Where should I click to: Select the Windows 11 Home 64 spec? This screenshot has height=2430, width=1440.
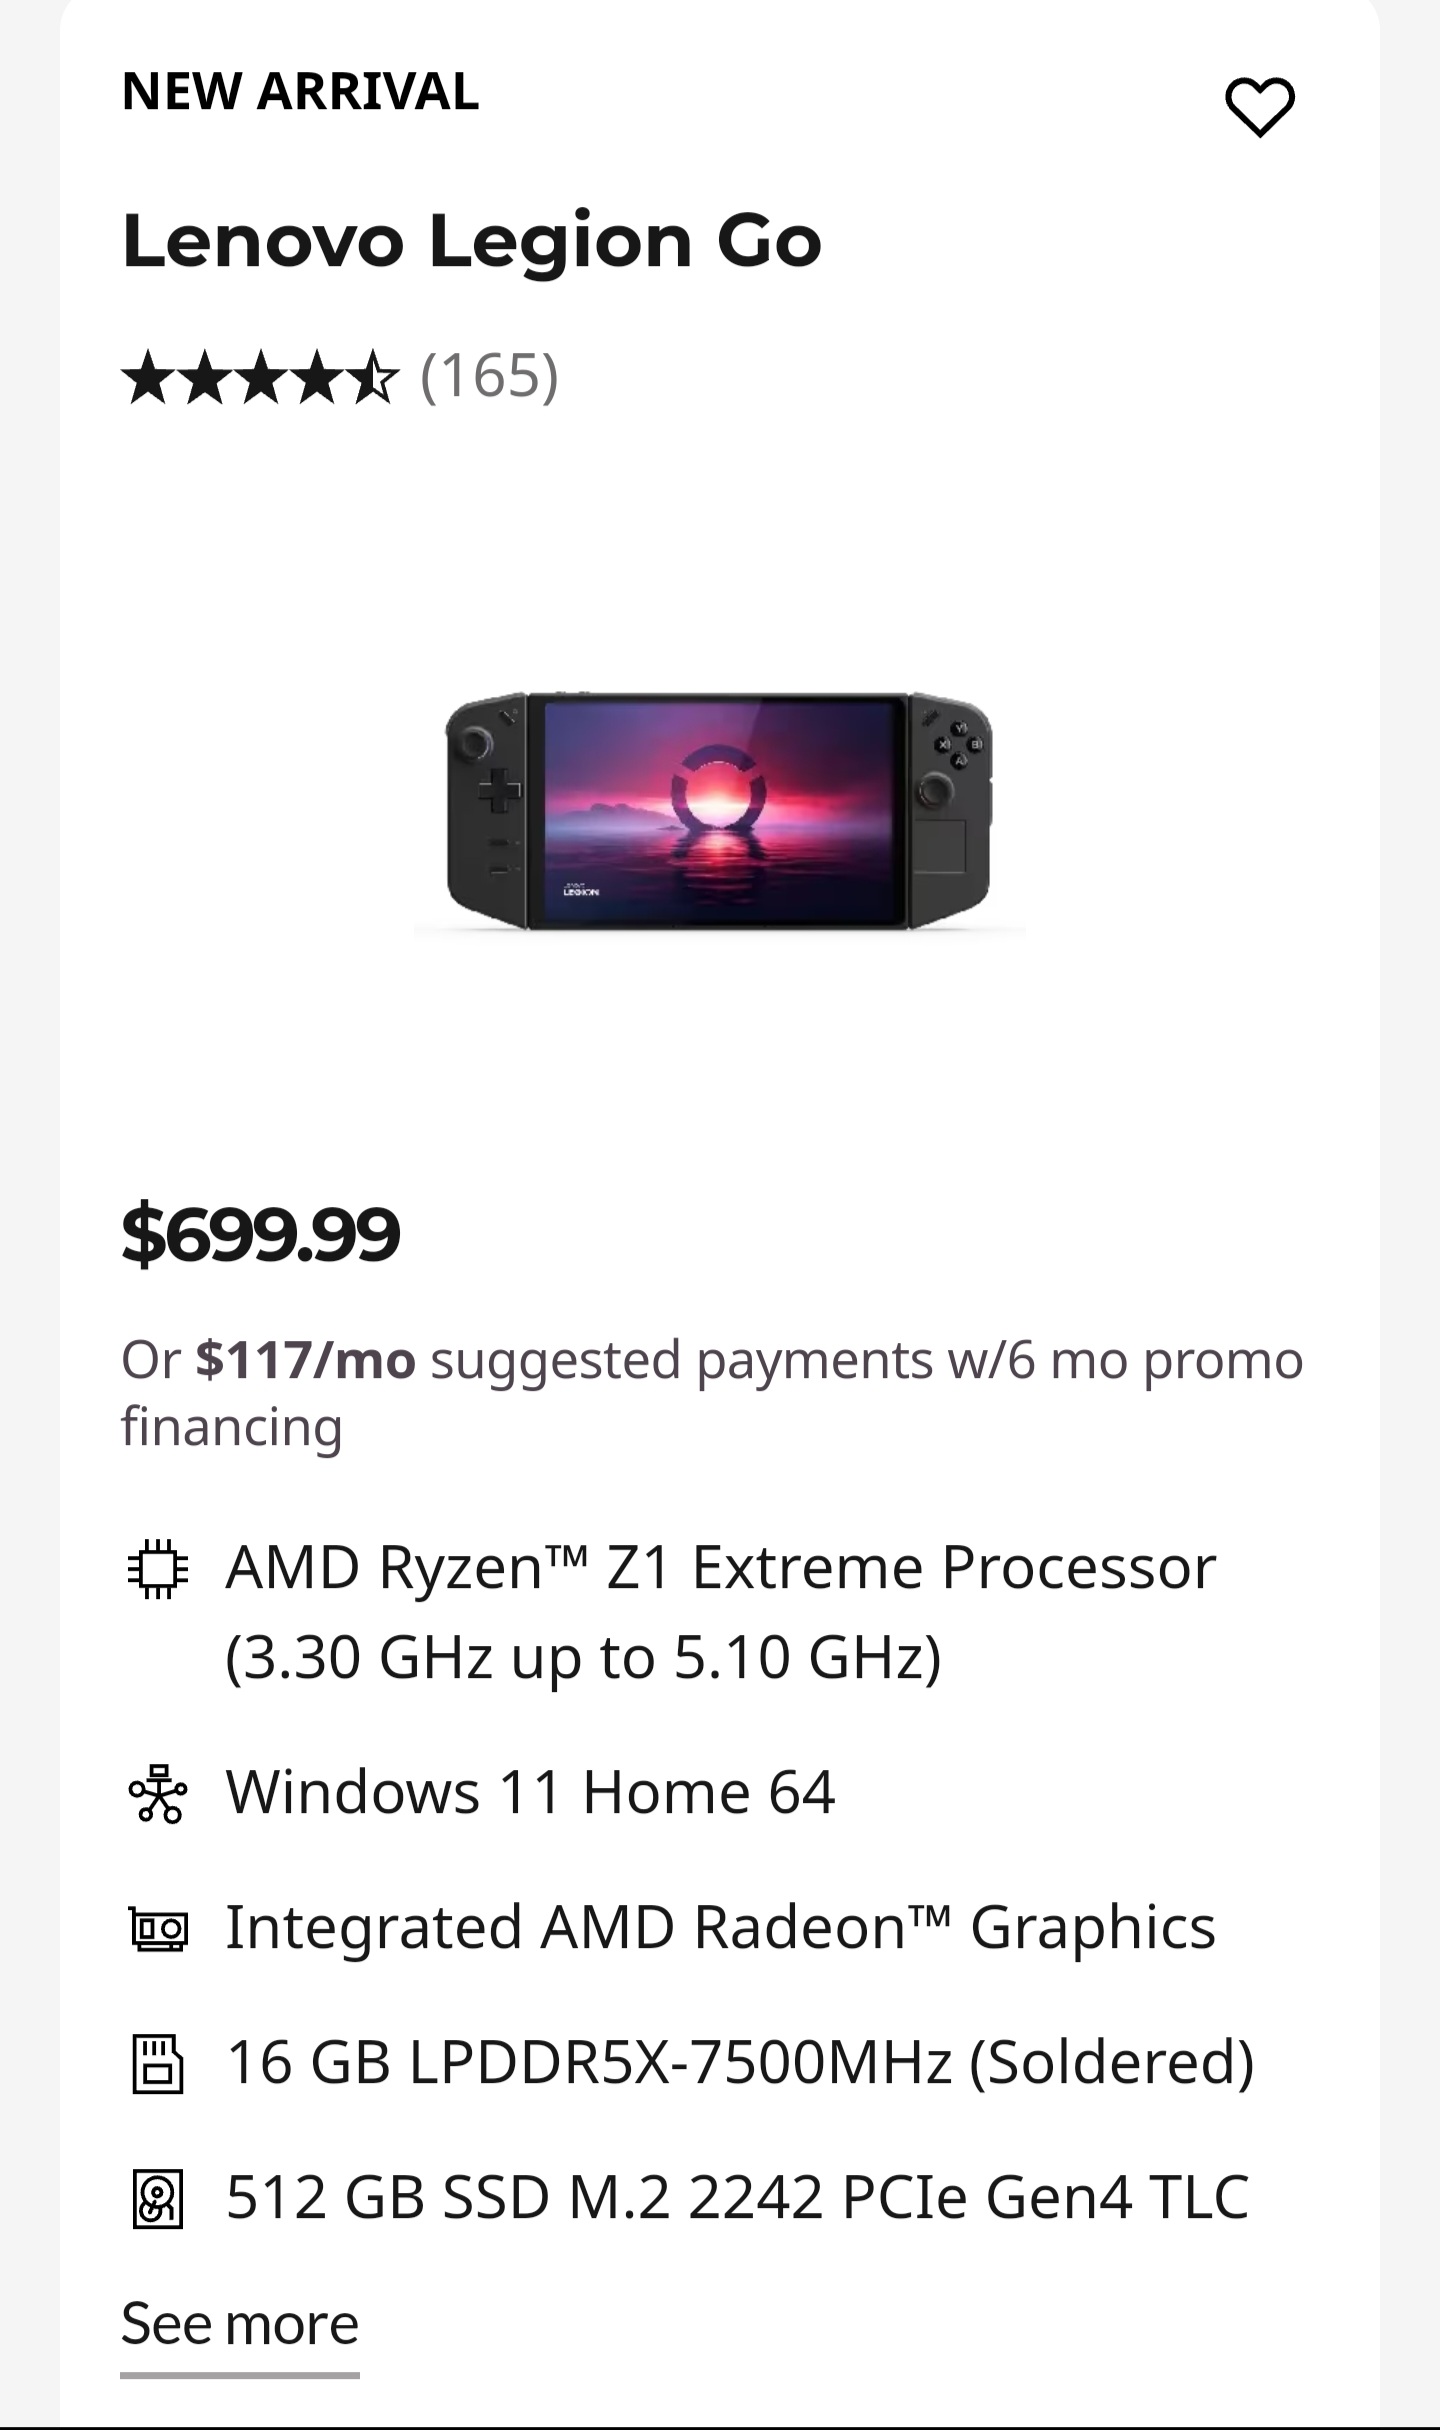pyautogui.click(x=530, y=1792)
